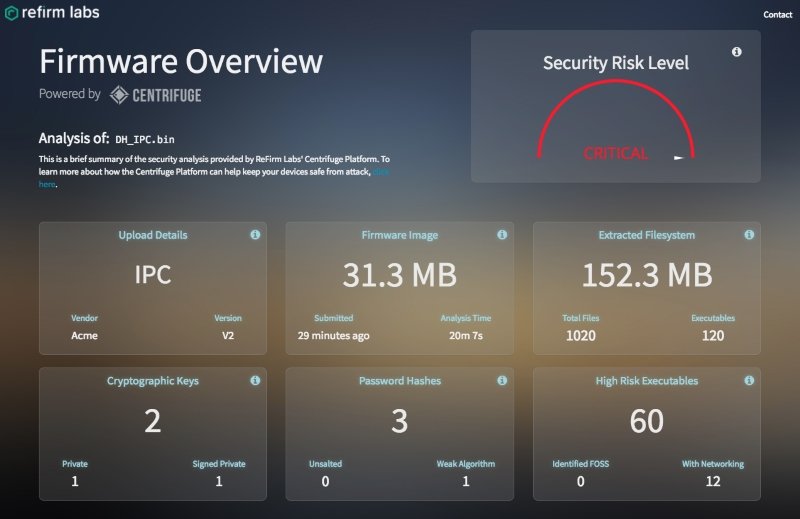Open Security Risk Level info icon
Screen dimensions: 800x519
coord(736,52)
